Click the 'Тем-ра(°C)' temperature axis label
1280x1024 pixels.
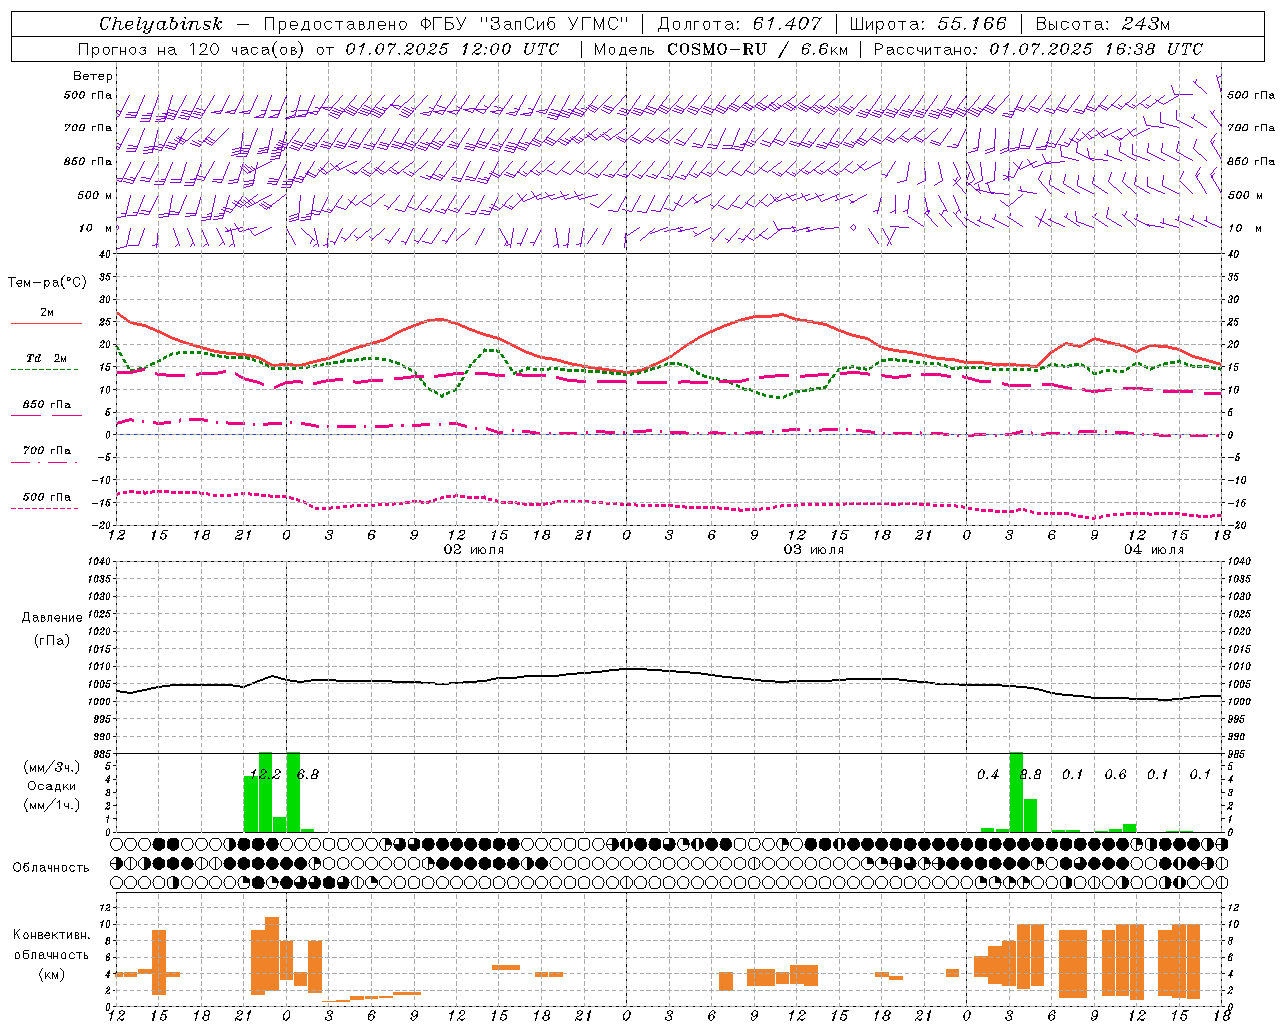47,283
